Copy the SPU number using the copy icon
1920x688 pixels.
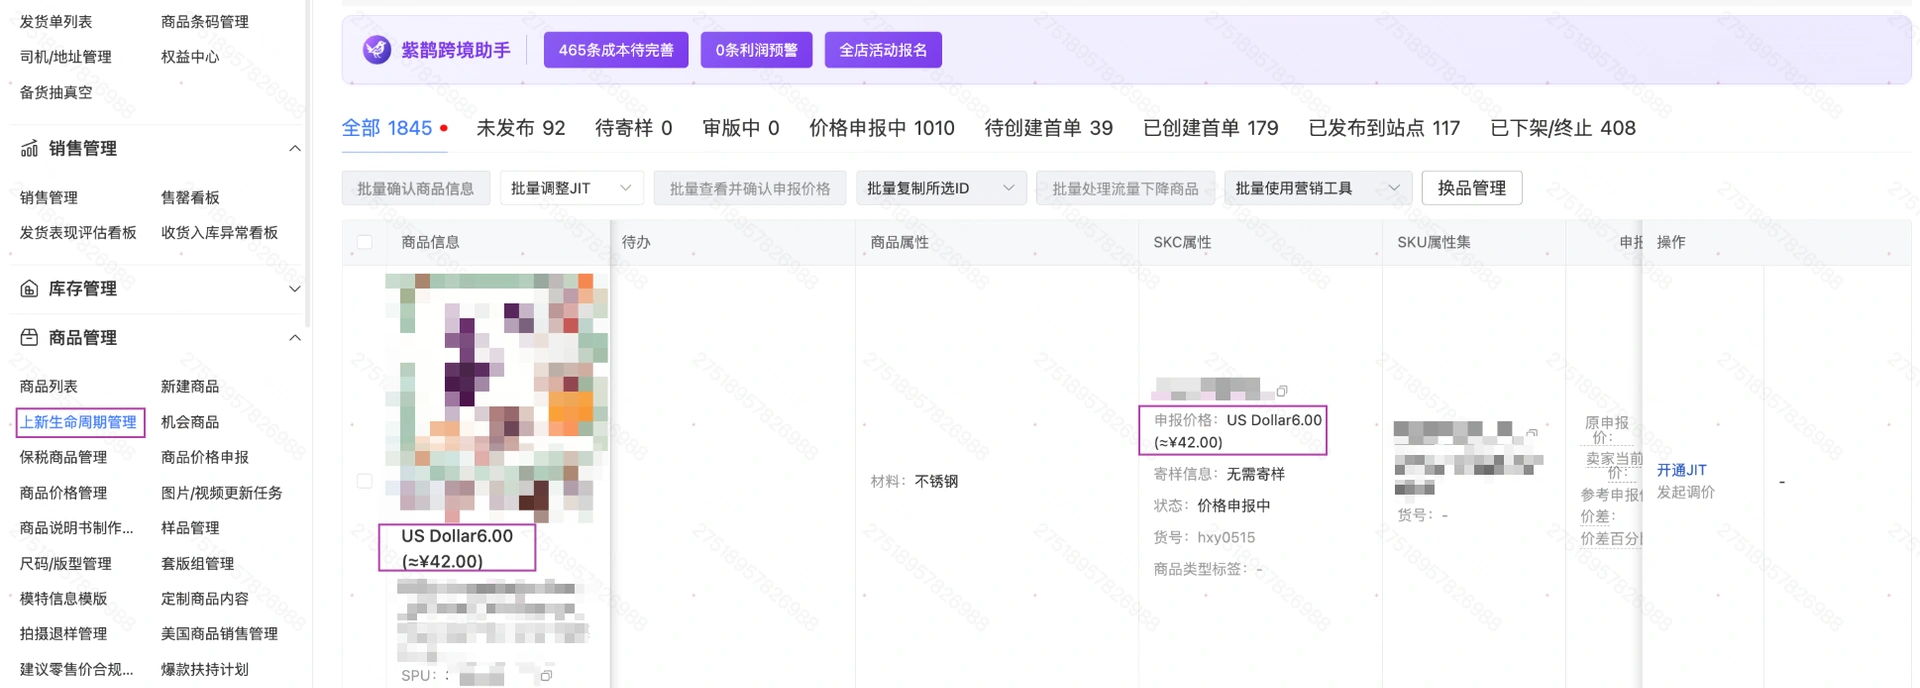[x=546, y=676]
